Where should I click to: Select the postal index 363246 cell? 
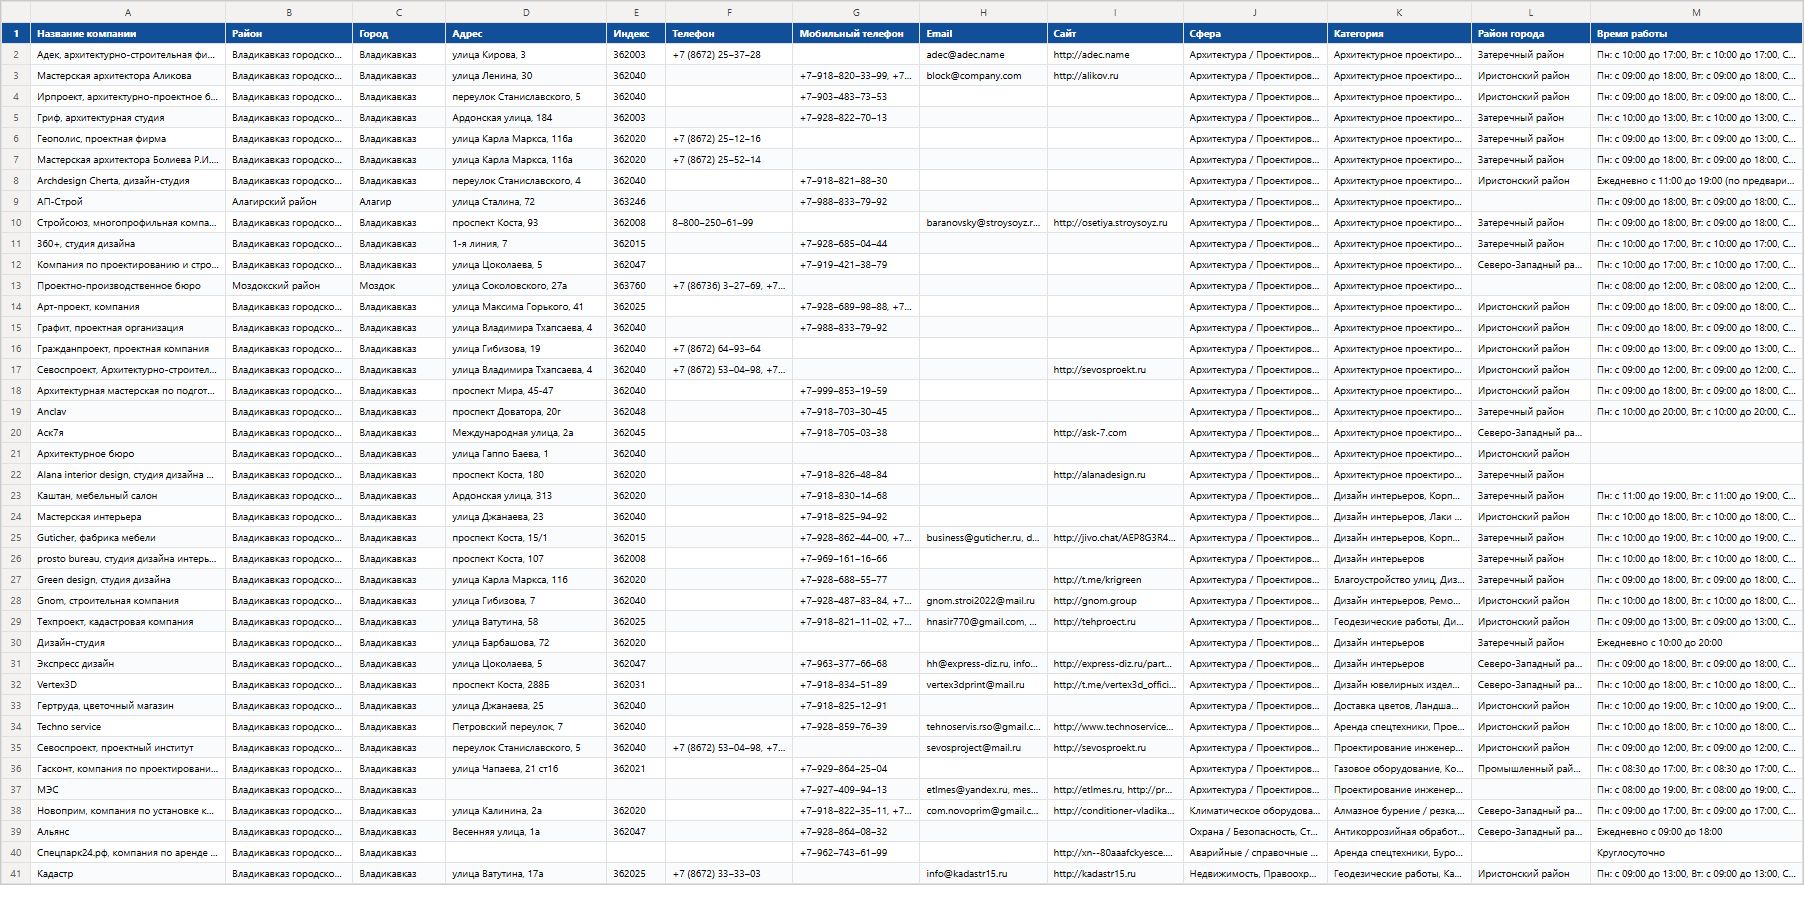click(x=636, y=202)
